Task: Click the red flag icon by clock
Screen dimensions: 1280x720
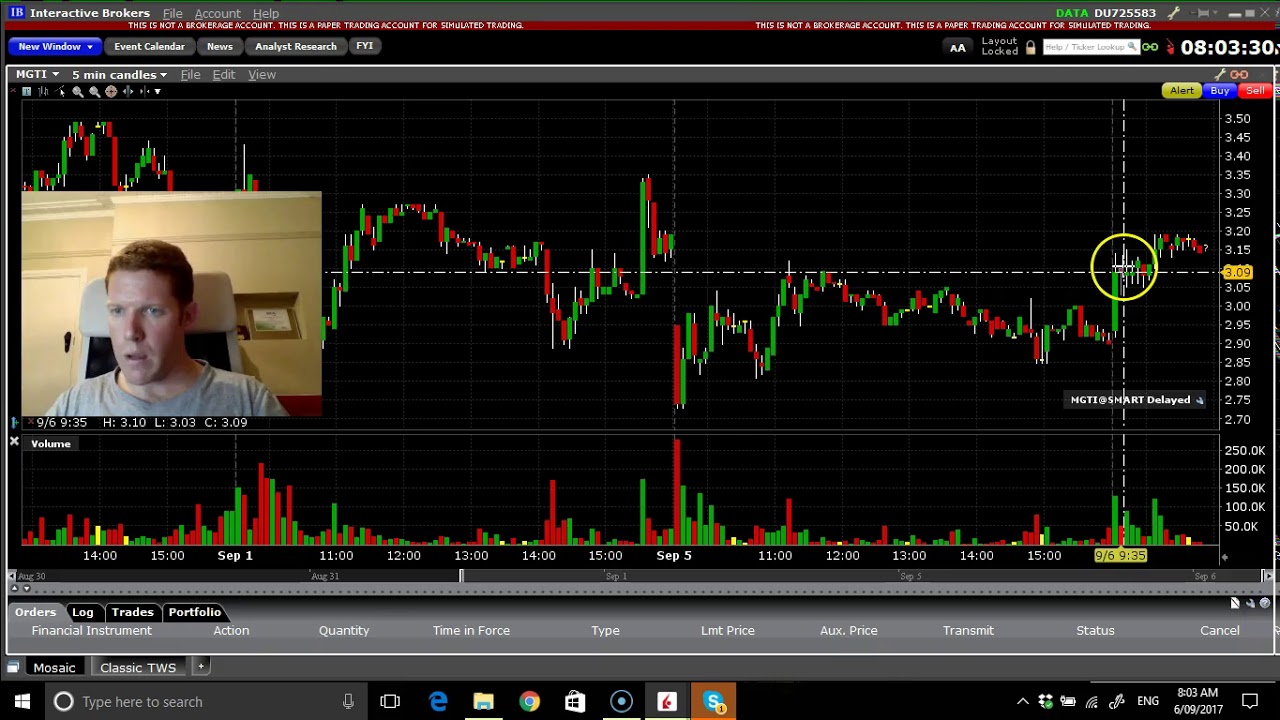Action: coord(1169,47)
